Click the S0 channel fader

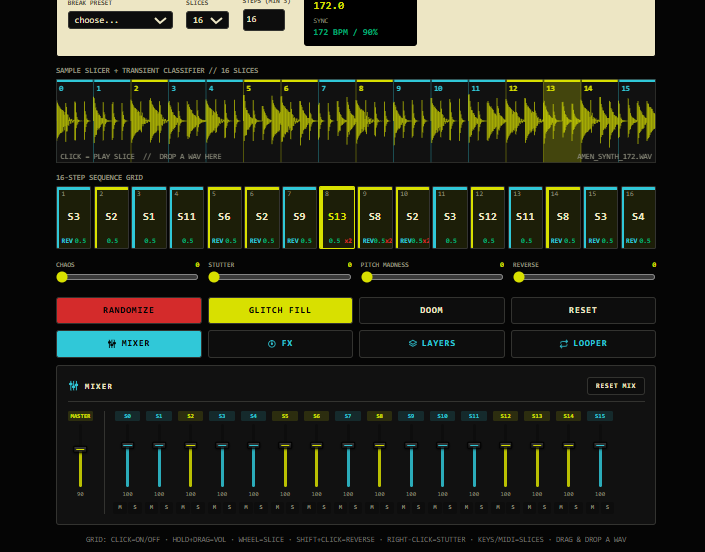coord(128,445)
